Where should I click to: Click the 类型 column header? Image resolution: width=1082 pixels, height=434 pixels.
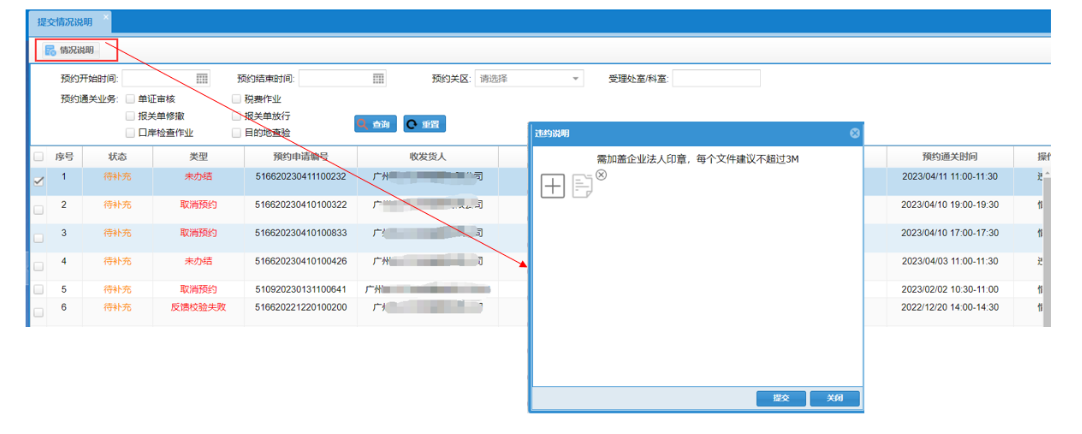click(x=198, y=157)
